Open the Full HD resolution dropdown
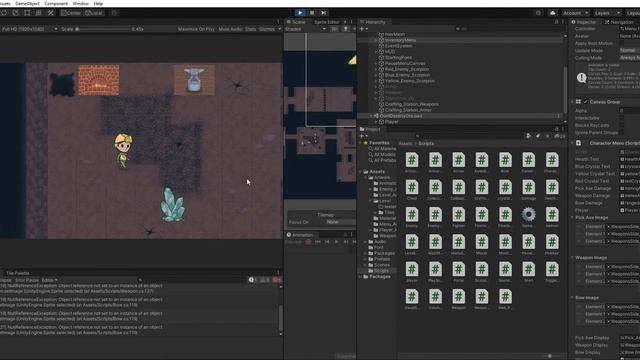 (x=29, y=29)
